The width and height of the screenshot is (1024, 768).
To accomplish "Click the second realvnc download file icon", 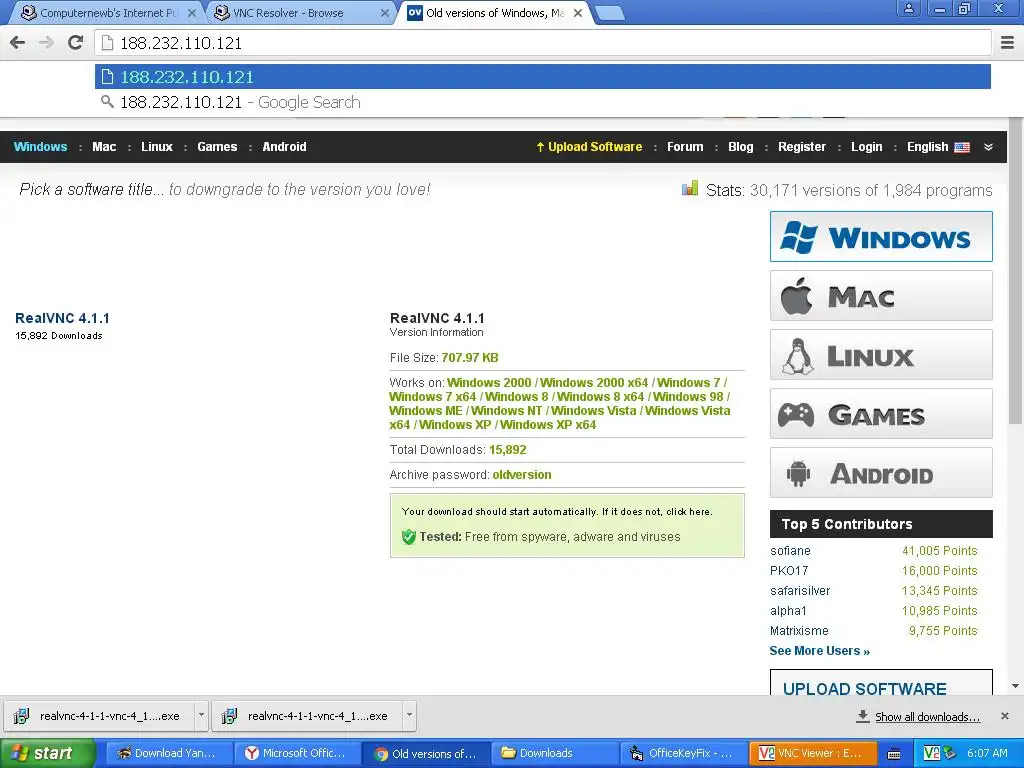I will [229, 716].
